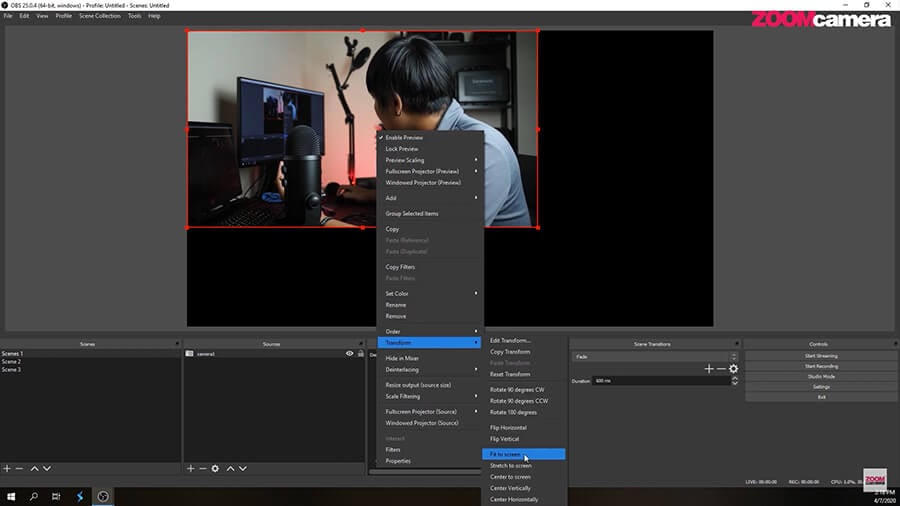Undock the Scene Transitions panel corner icon
Viewport: 900px width, 506px height.
736,344
